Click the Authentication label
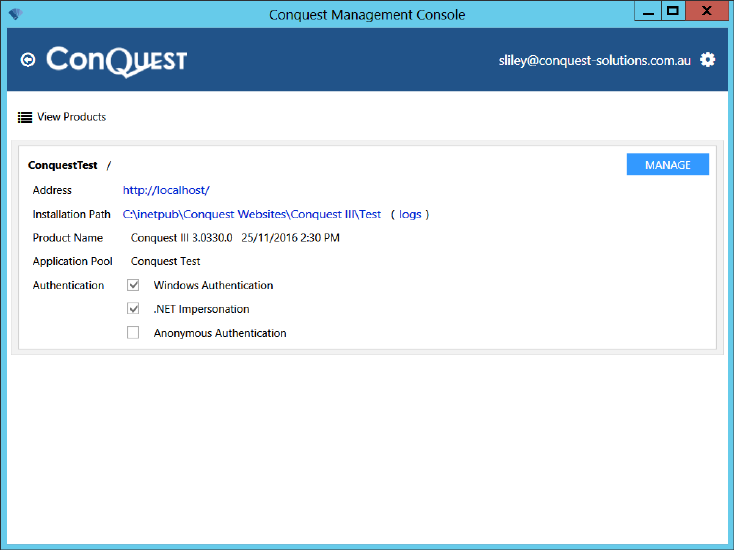The height and width of the screenshot is (550, 734). click(x=68, y=285)
